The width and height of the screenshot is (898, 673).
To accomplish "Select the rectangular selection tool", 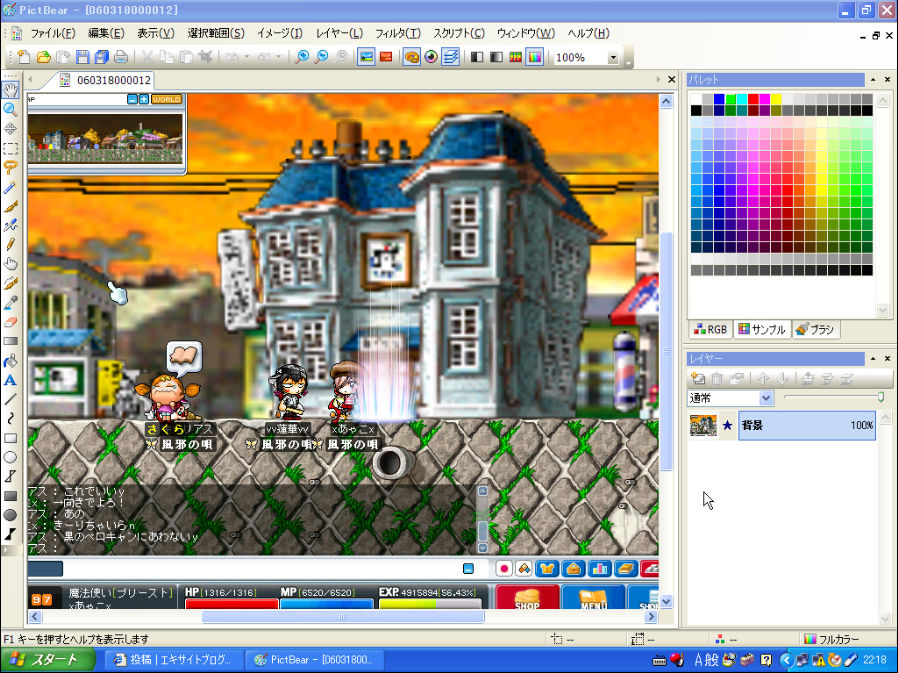I will (x=10, y=148).
